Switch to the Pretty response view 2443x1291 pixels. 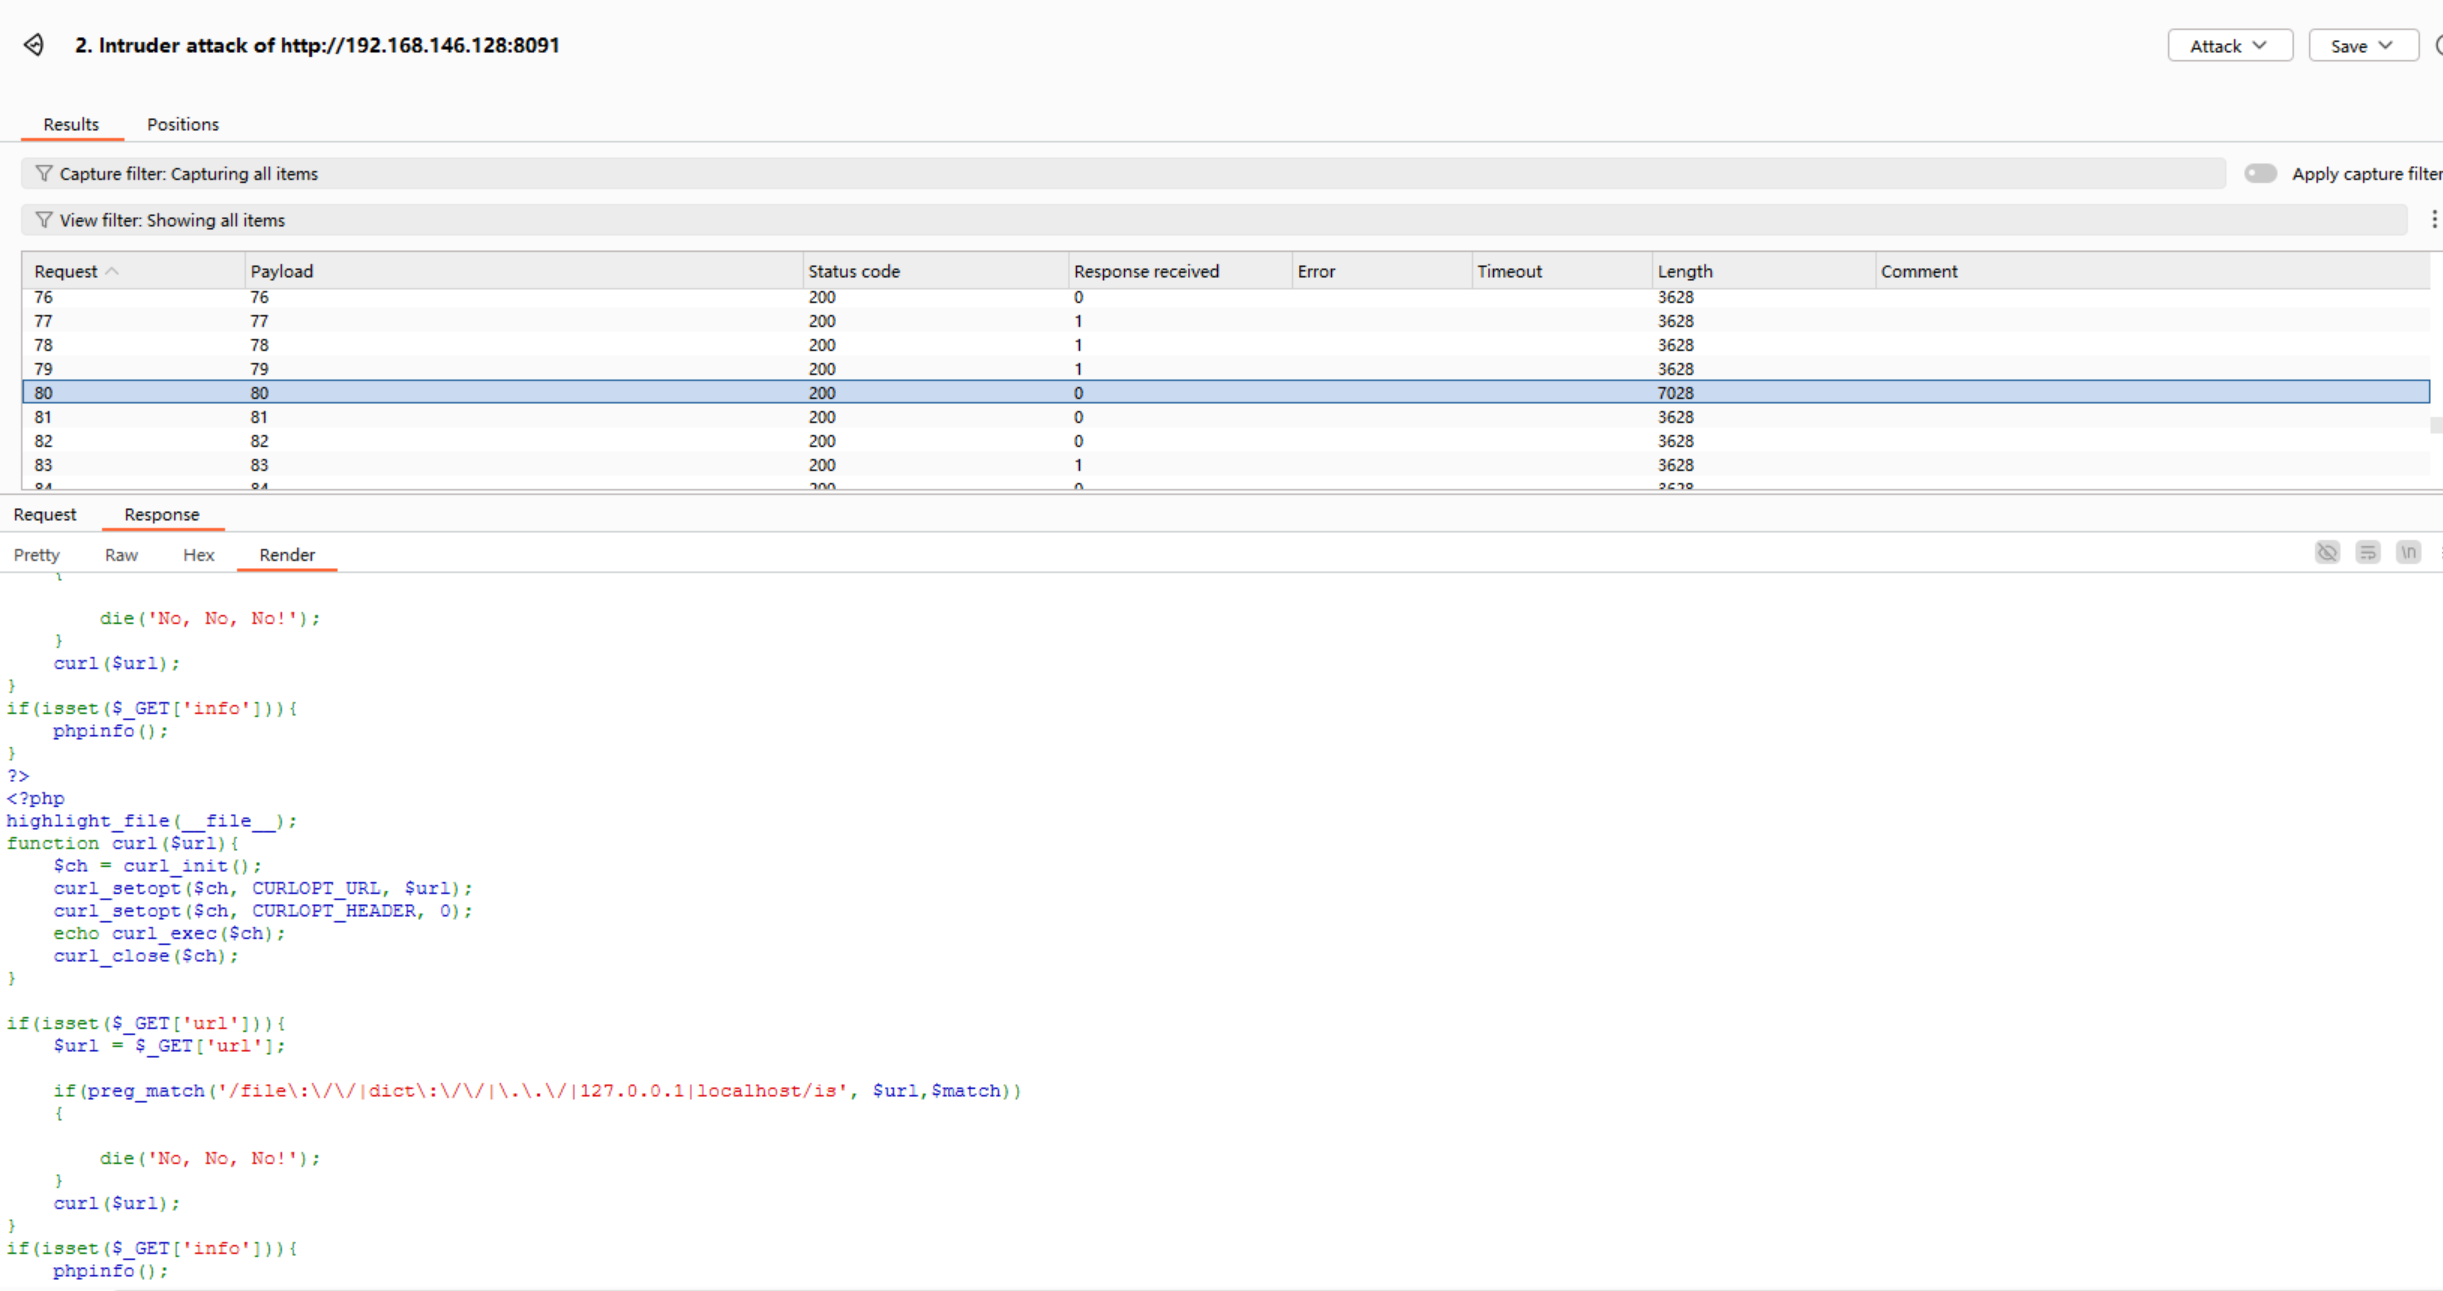pos(37,555)
